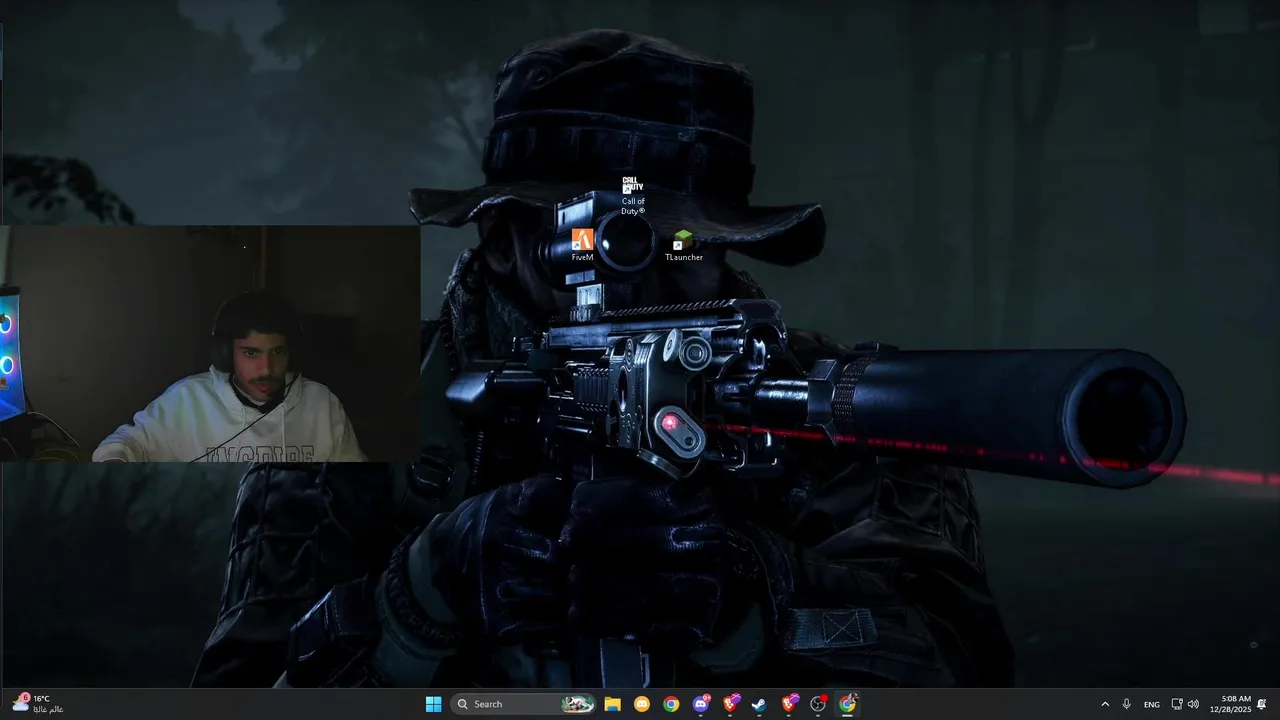This screenshot has width=1280, height=720.
Task: Open the volume speaker tray icon
Action: coord(1193,704)
